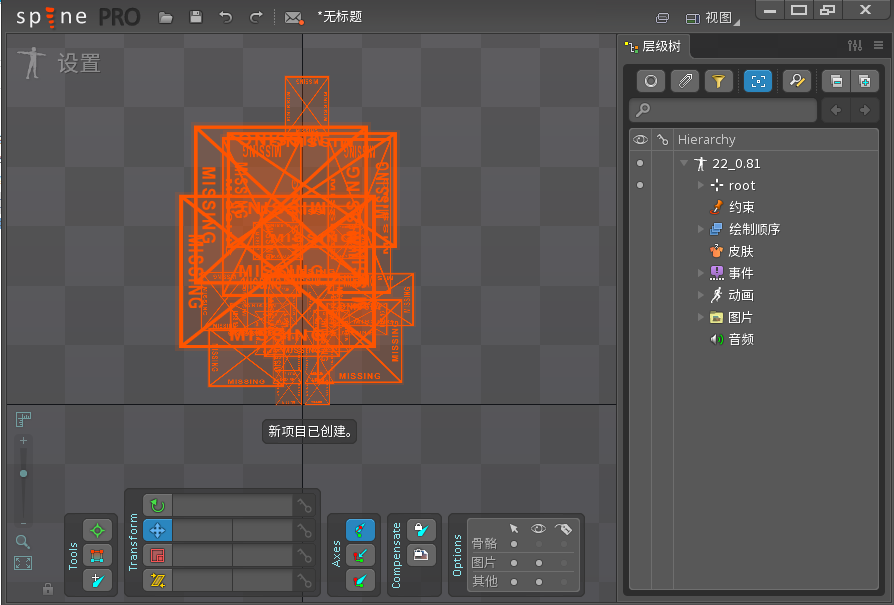Switch axes to World (bottom Axes button)
This screenshot has height=605, width=894.
(x=360, y=580)
